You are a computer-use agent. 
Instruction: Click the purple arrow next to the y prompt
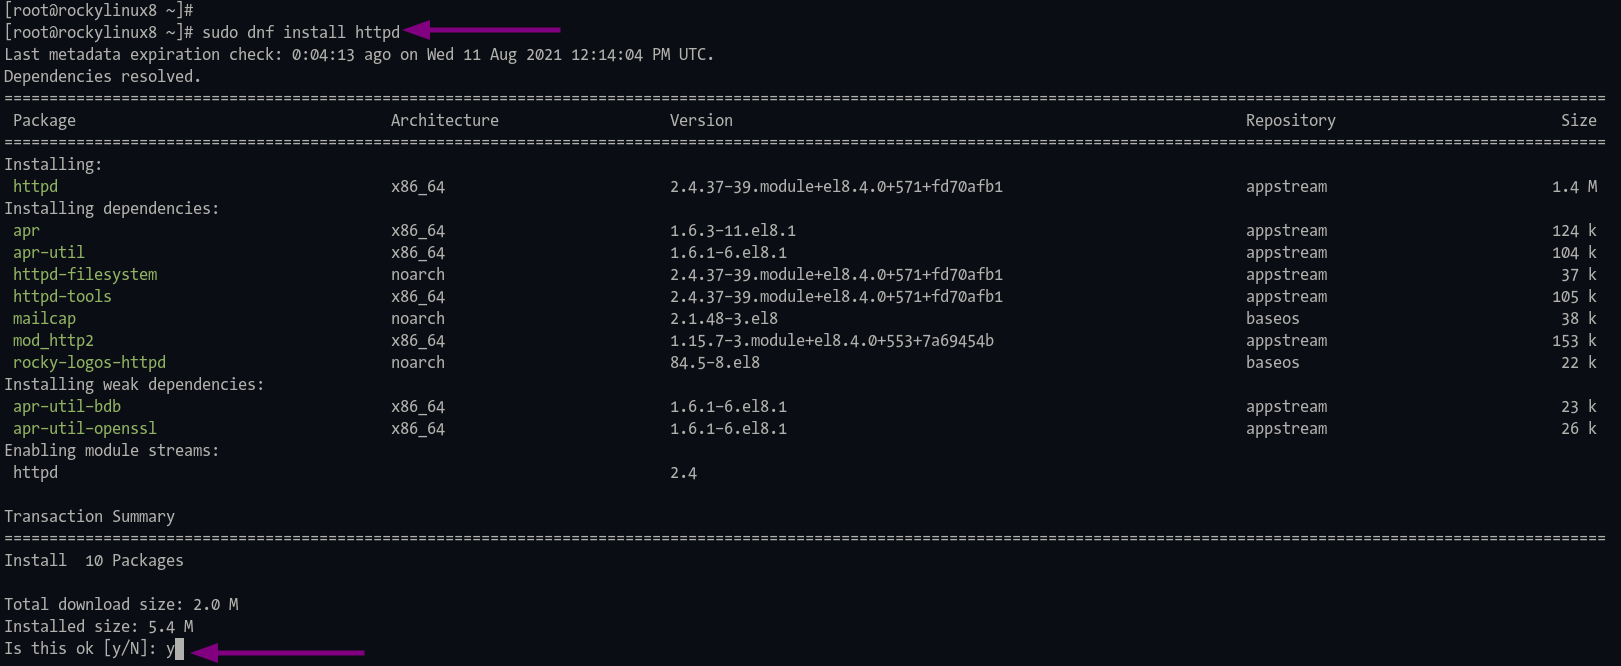[x=277, y=652]
